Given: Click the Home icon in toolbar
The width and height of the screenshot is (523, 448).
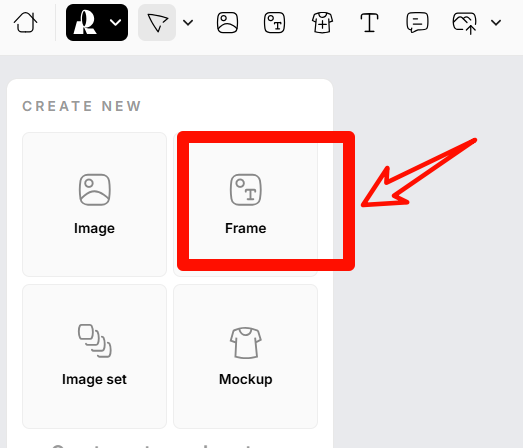Looking at the screenshot, I should click(25, 23).
